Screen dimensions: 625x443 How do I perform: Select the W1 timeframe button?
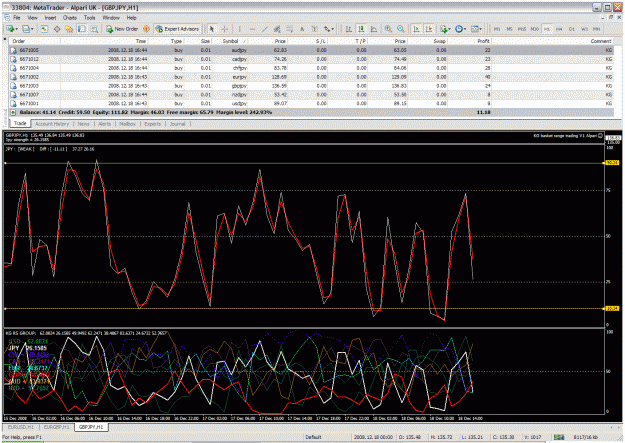click(584, 29)
